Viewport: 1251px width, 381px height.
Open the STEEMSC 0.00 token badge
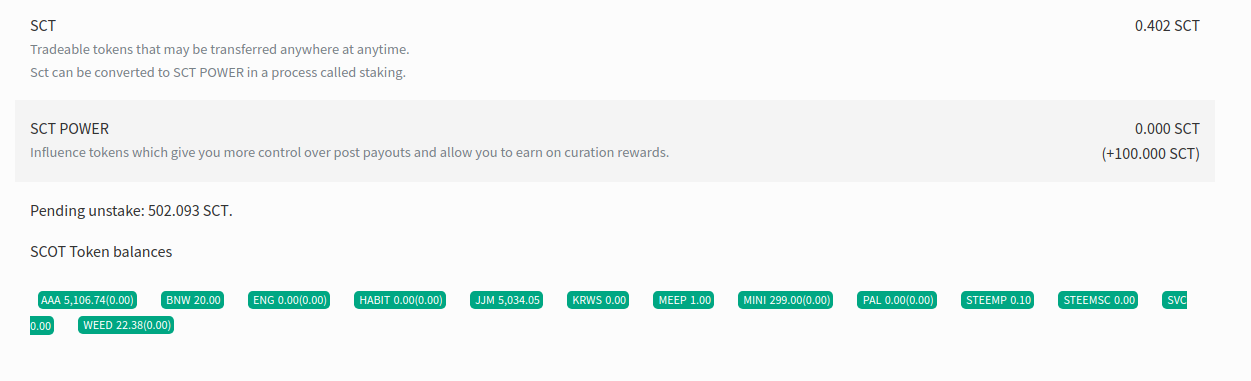click(1098, 300)
